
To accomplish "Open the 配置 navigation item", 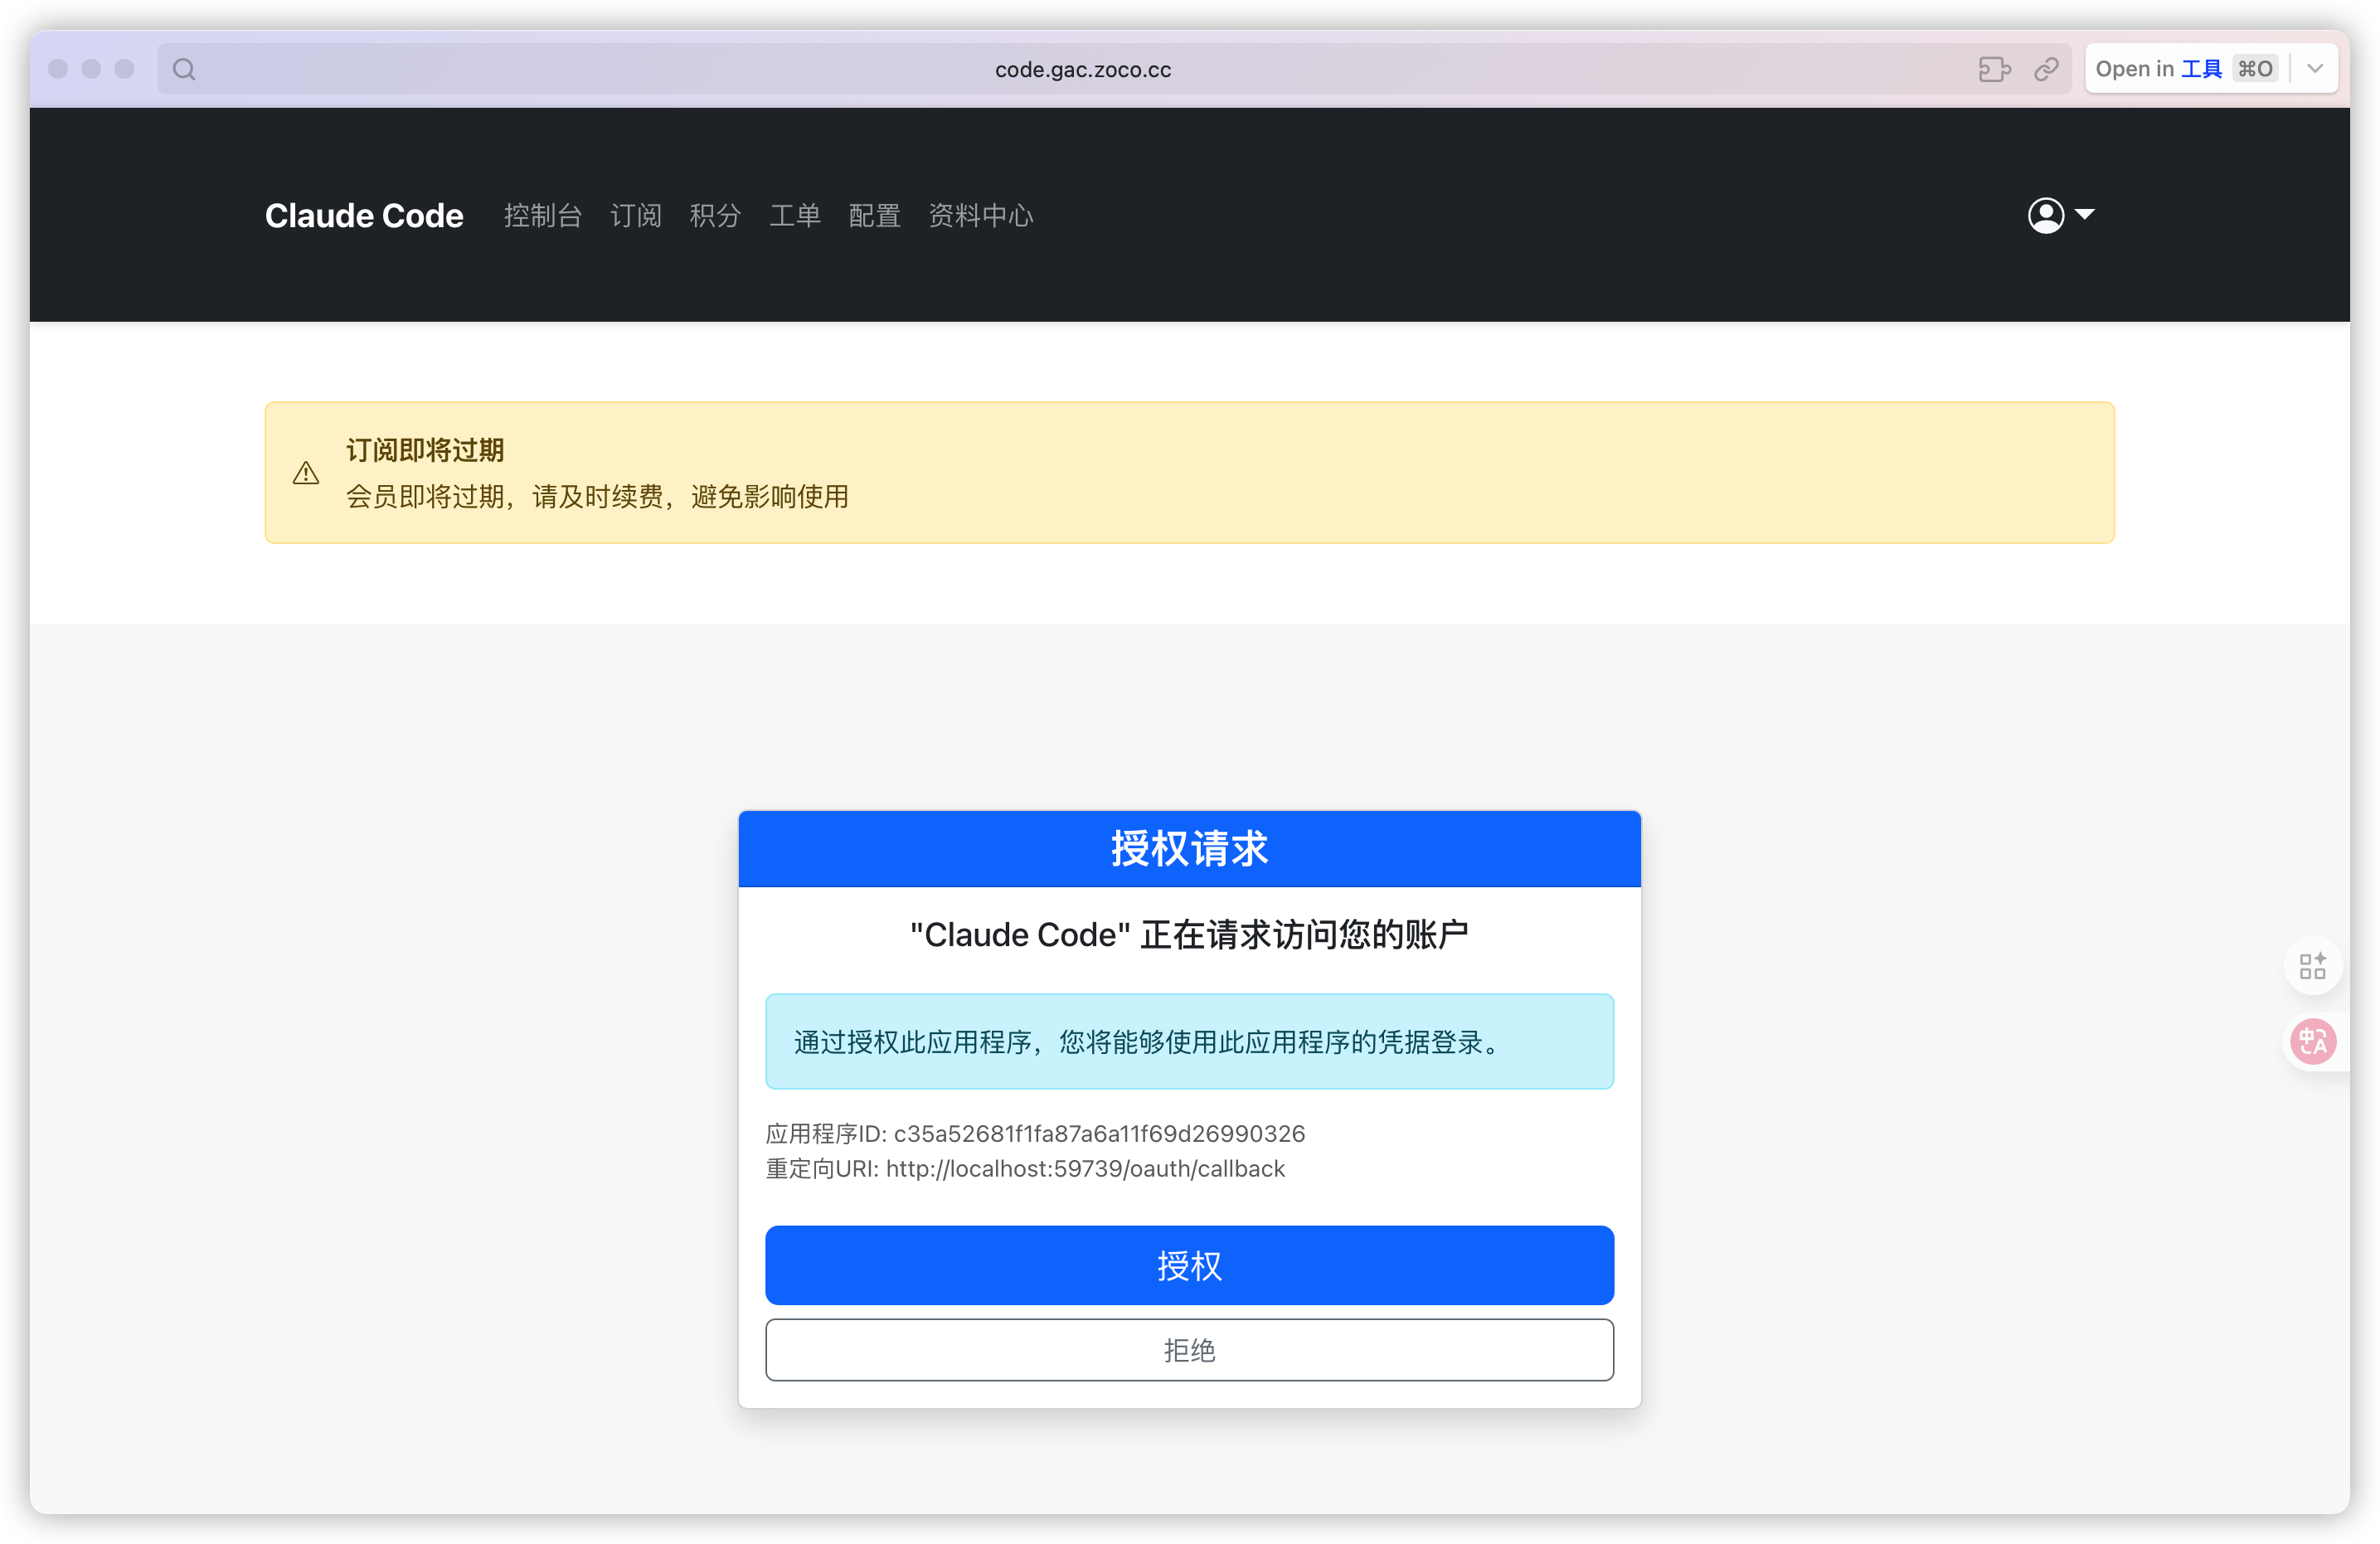I will 874,215.
